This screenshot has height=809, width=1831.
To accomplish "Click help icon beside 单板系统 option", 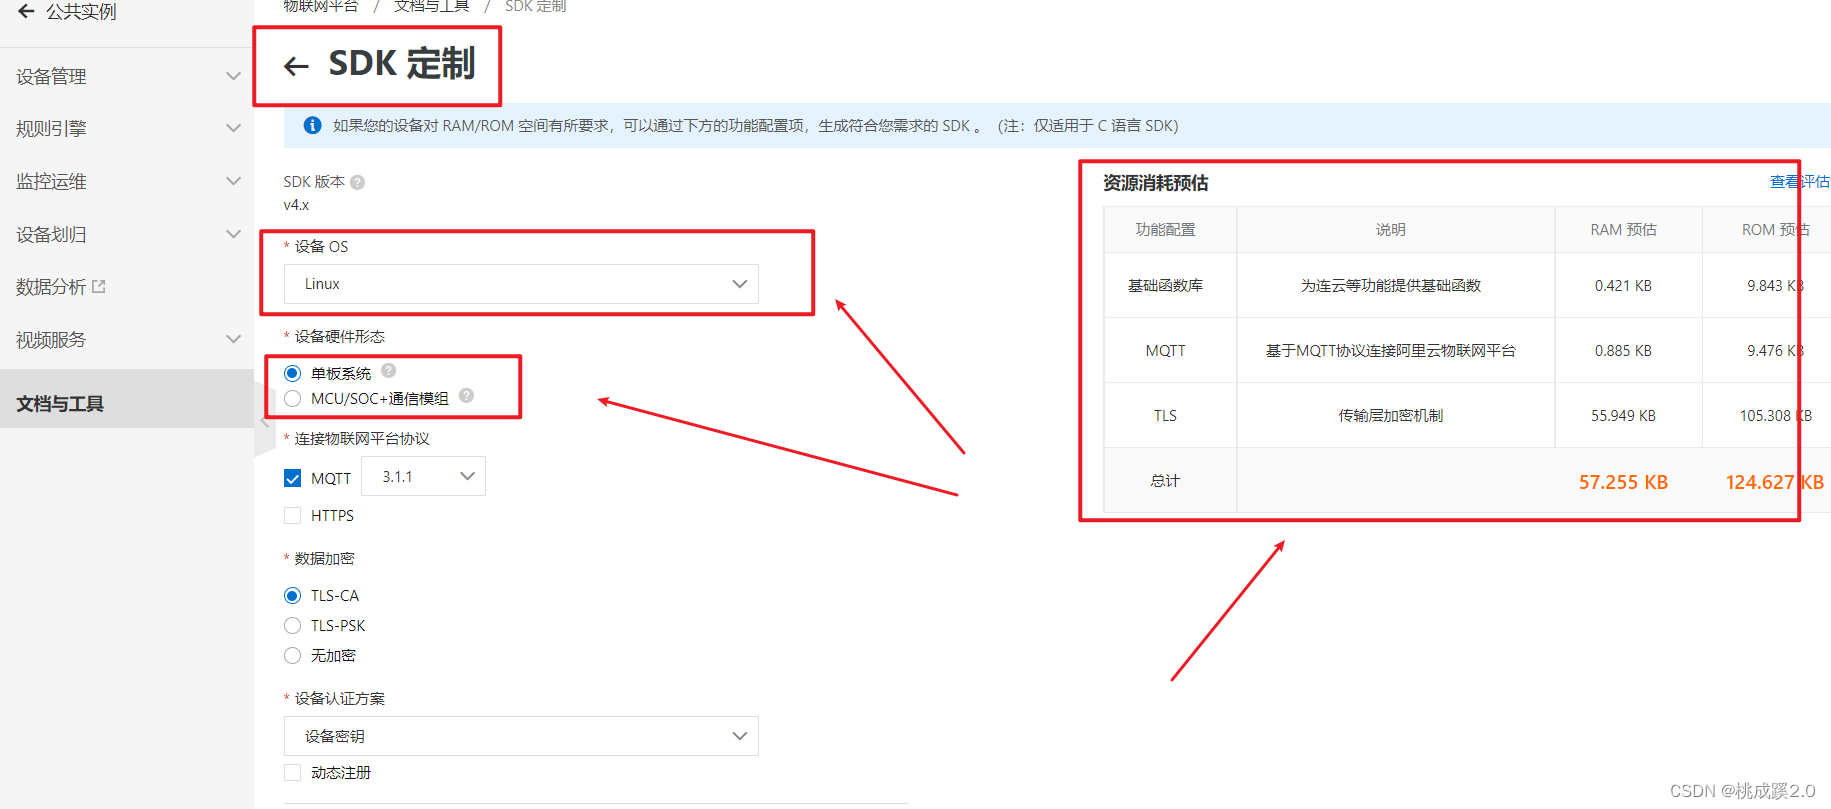I will pyautogui.click(x=389, y=370).
